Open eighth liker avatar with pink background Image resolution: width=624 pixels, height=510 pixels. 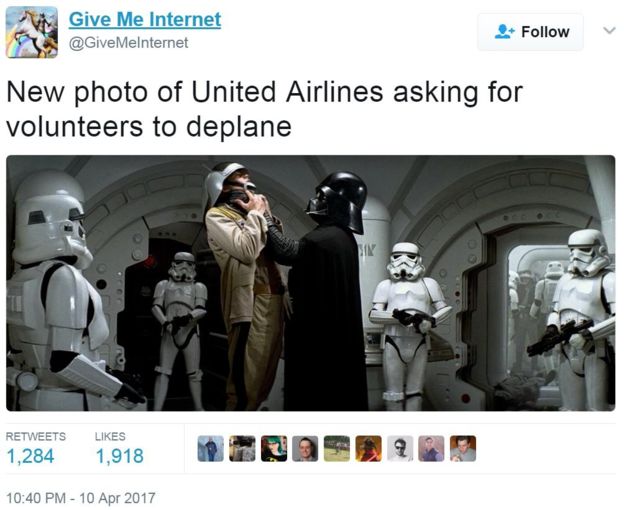coord(431,449)
